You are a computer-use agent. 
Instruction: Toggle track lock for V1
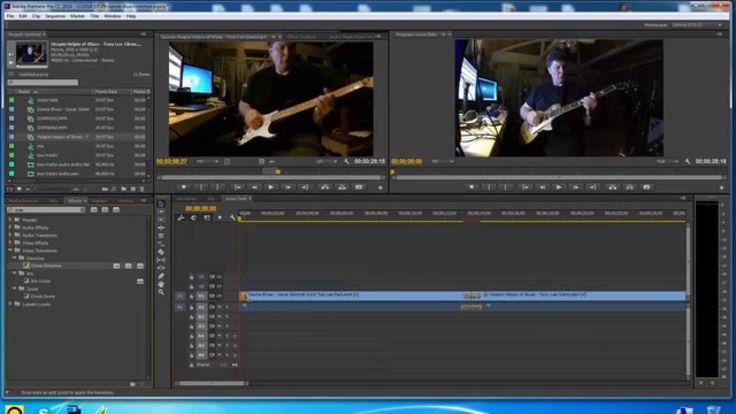pyautogui.click(x=192, y=296)
